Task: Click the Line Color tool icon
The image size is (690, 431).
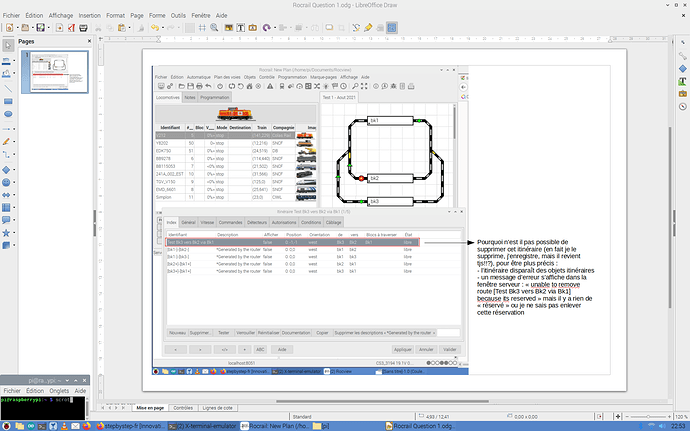Action: pos(6,61)
